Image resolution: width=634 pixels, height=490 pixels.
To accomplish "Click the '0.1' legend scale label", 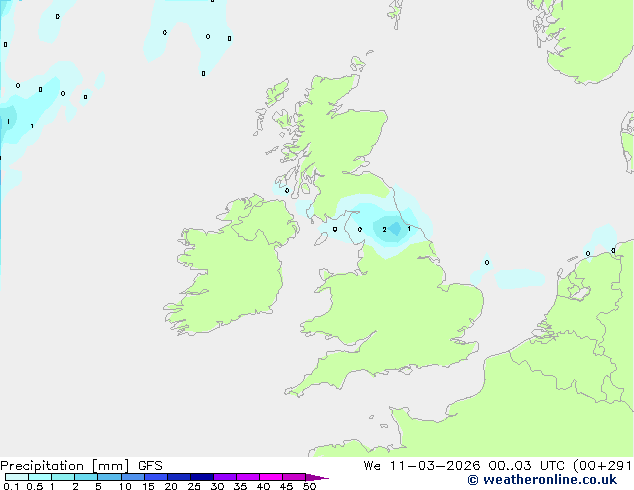I will 10,486.
